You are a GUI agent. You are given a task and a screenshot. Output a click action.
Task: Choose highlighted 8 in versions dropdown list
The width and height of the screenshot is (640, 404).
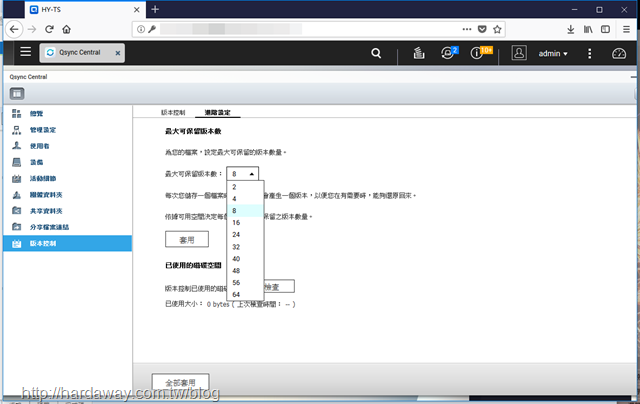click(x=245, y=211)
